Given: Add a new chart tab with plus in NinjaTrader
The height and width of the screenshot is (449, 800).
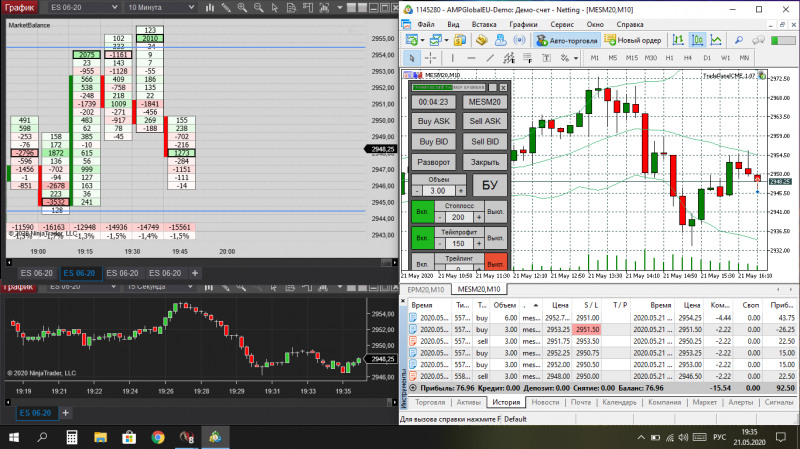Looking at the screenshot, I should (194, 273).
